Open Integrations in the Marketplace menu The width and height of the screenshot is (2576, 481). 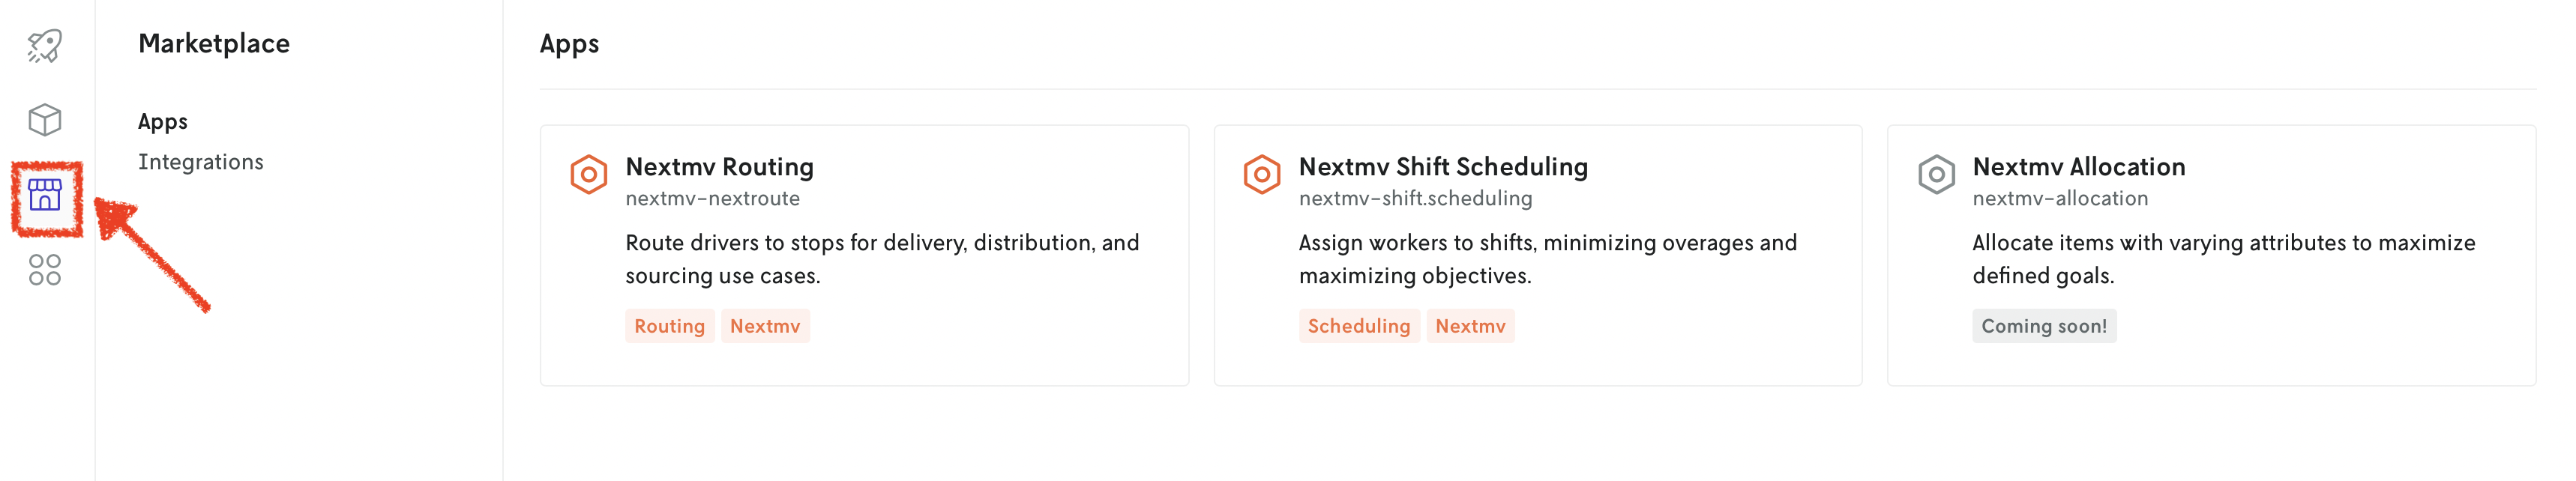tap(201, 162)
